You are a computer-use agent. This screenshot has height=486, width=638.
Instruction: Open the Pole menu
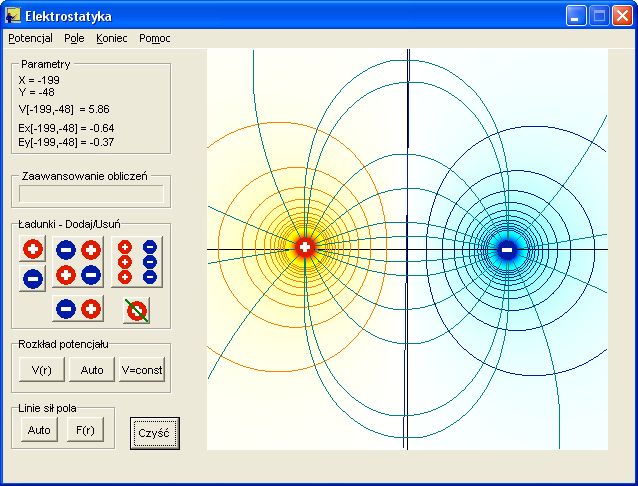[x=74, y=38]
